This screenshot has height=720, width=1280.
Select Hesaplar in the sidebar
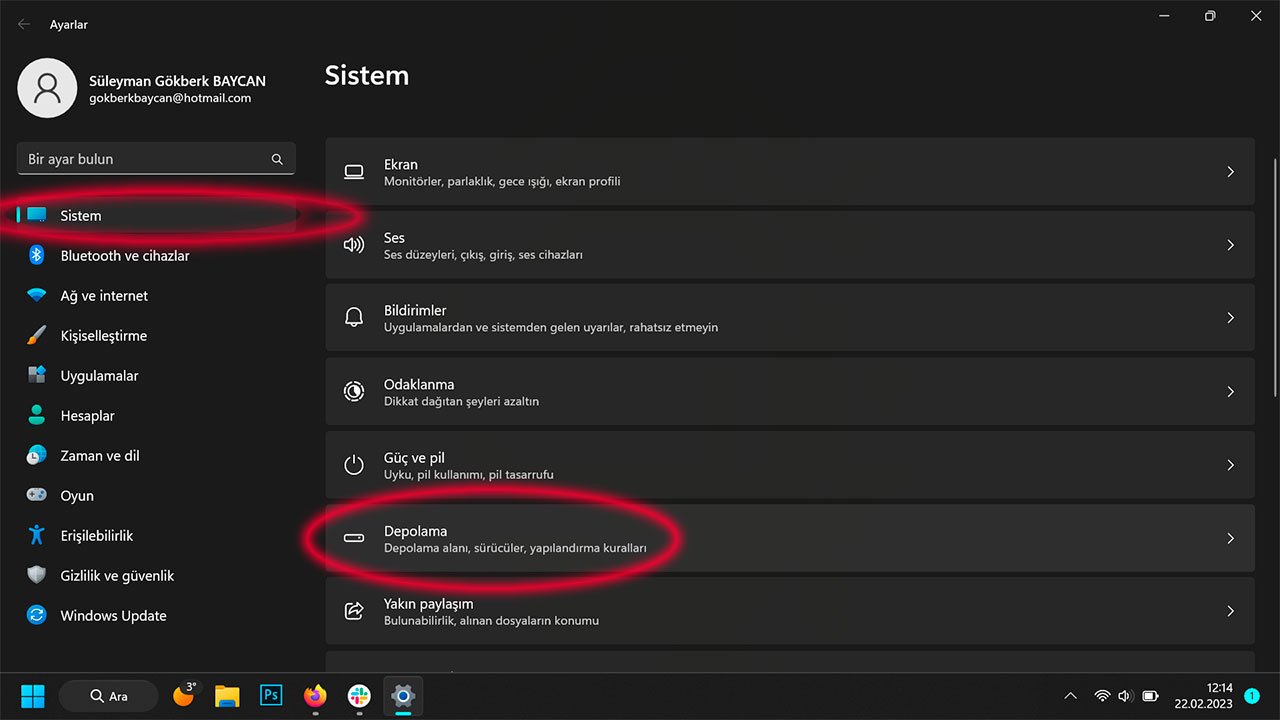click(x=156, y=415)
